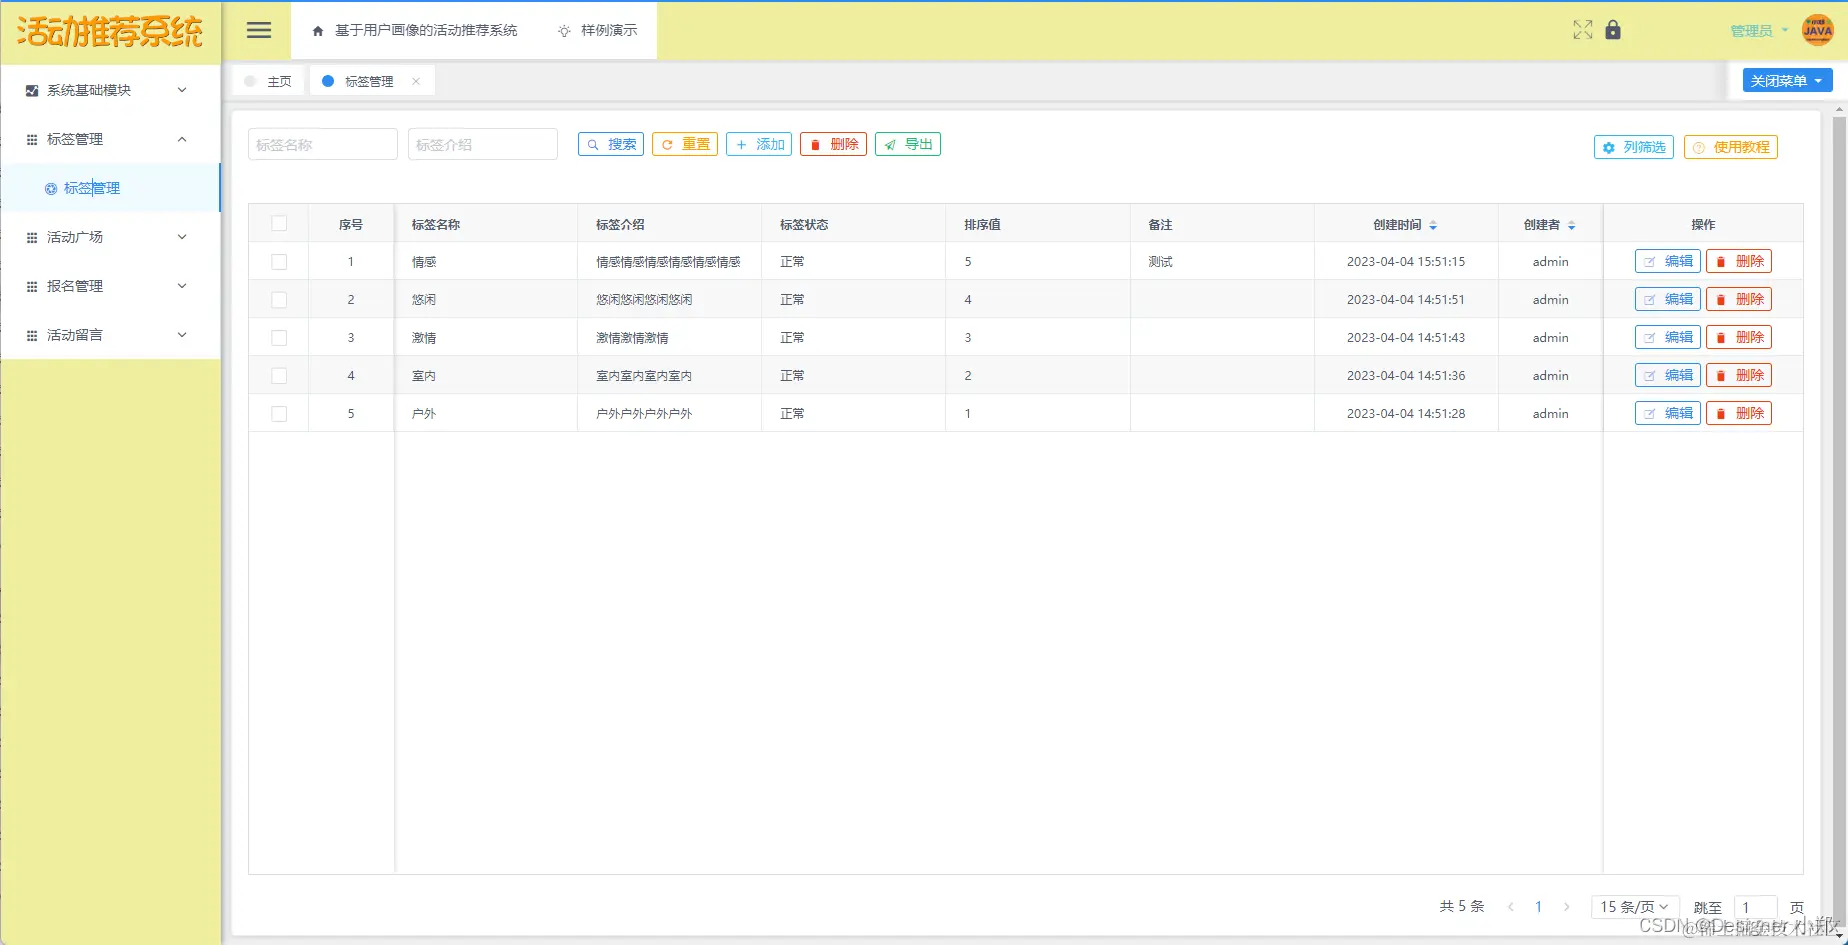Click the 导出 button
The width and height of the screenshot is (1848, 945).
[908, 144]
